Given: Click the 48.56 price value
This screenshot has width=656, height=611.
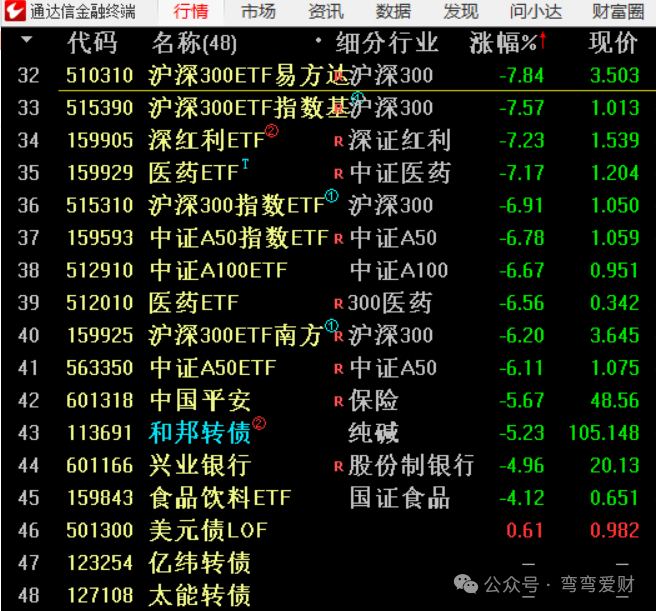Looking at the screenshot, I should [x=615, y=400].
